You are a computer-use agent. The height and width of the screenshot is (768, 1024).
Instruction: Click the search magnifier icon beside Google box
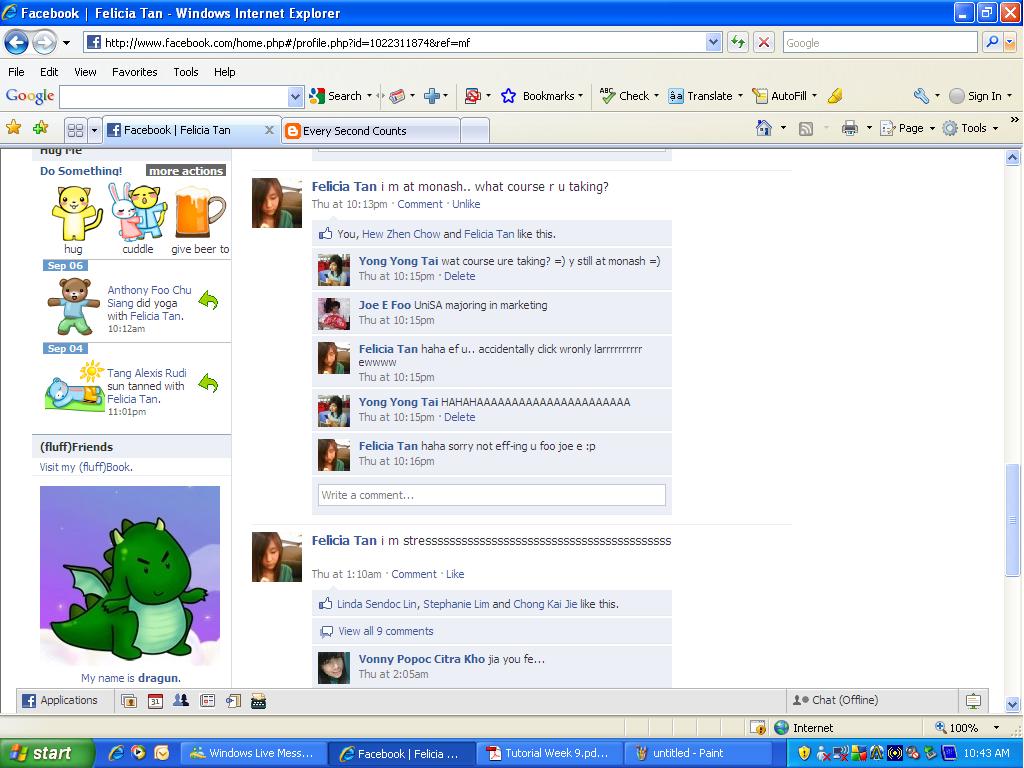point(992,42)
